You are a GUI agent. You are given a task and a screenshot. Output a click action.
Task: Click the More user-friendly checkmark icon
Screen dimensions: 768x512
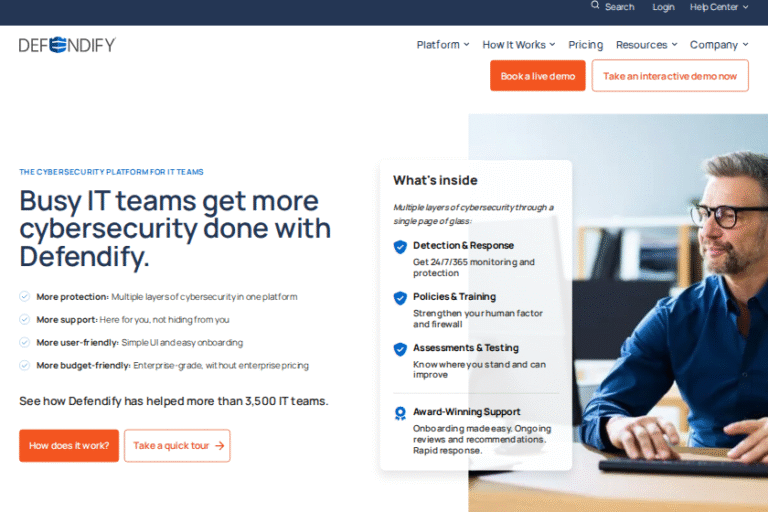pyautogui.click(x=24, y=342)
